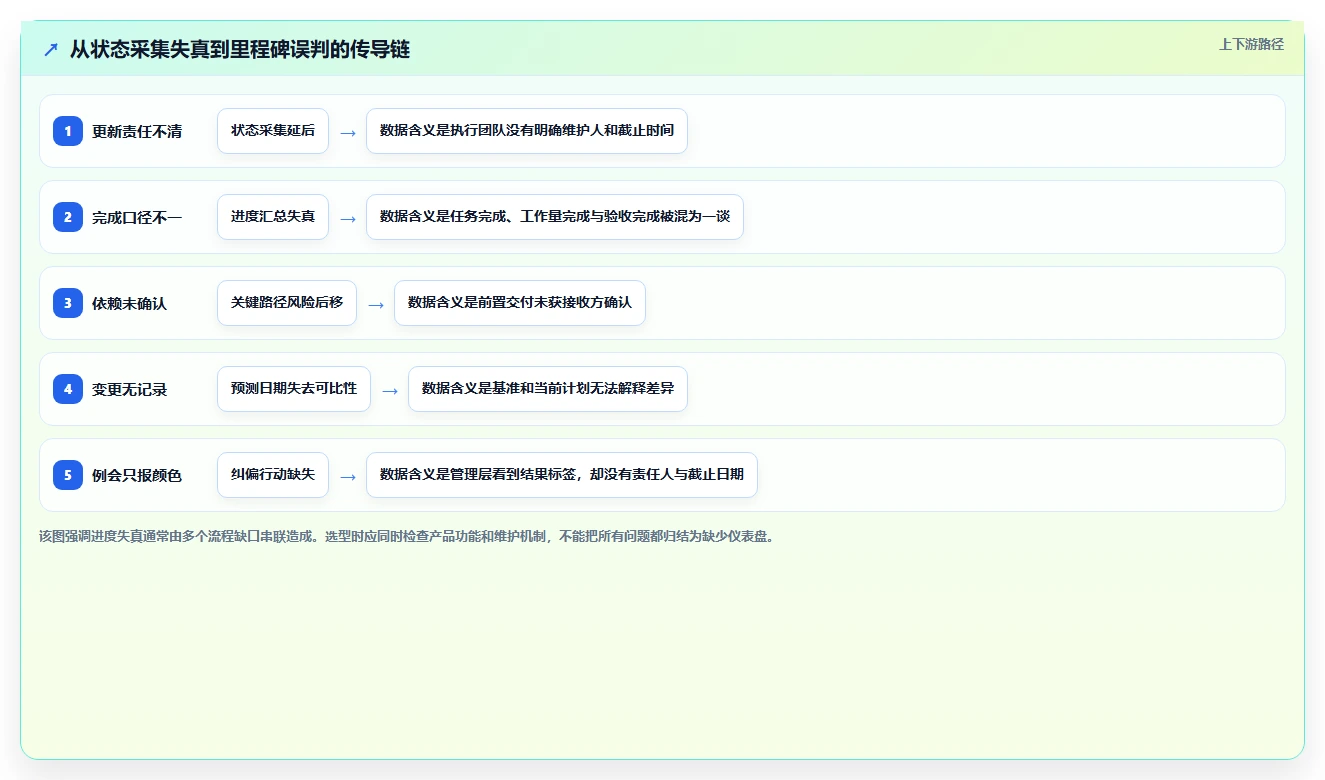
Task: Select step number 2 badge
Action: (68, 217)
